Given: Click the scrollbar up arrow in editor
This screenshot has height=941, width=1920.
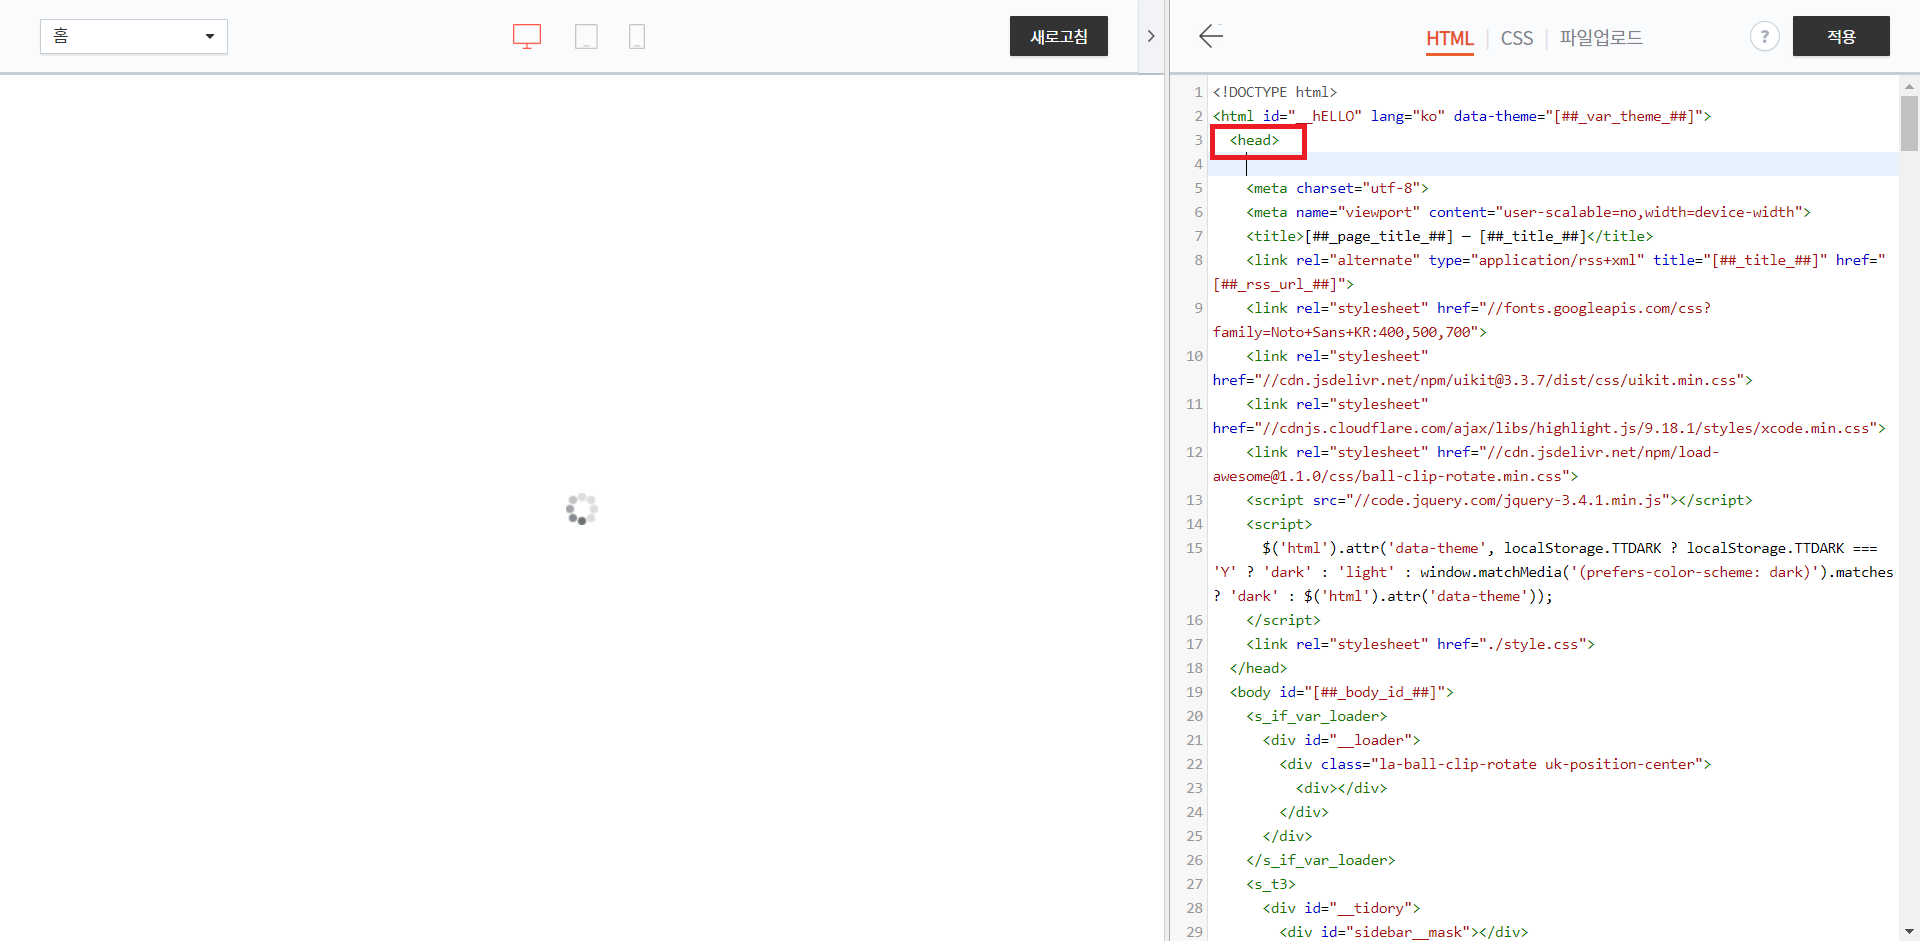Looking at the screenshot, I should (1909, 87).
